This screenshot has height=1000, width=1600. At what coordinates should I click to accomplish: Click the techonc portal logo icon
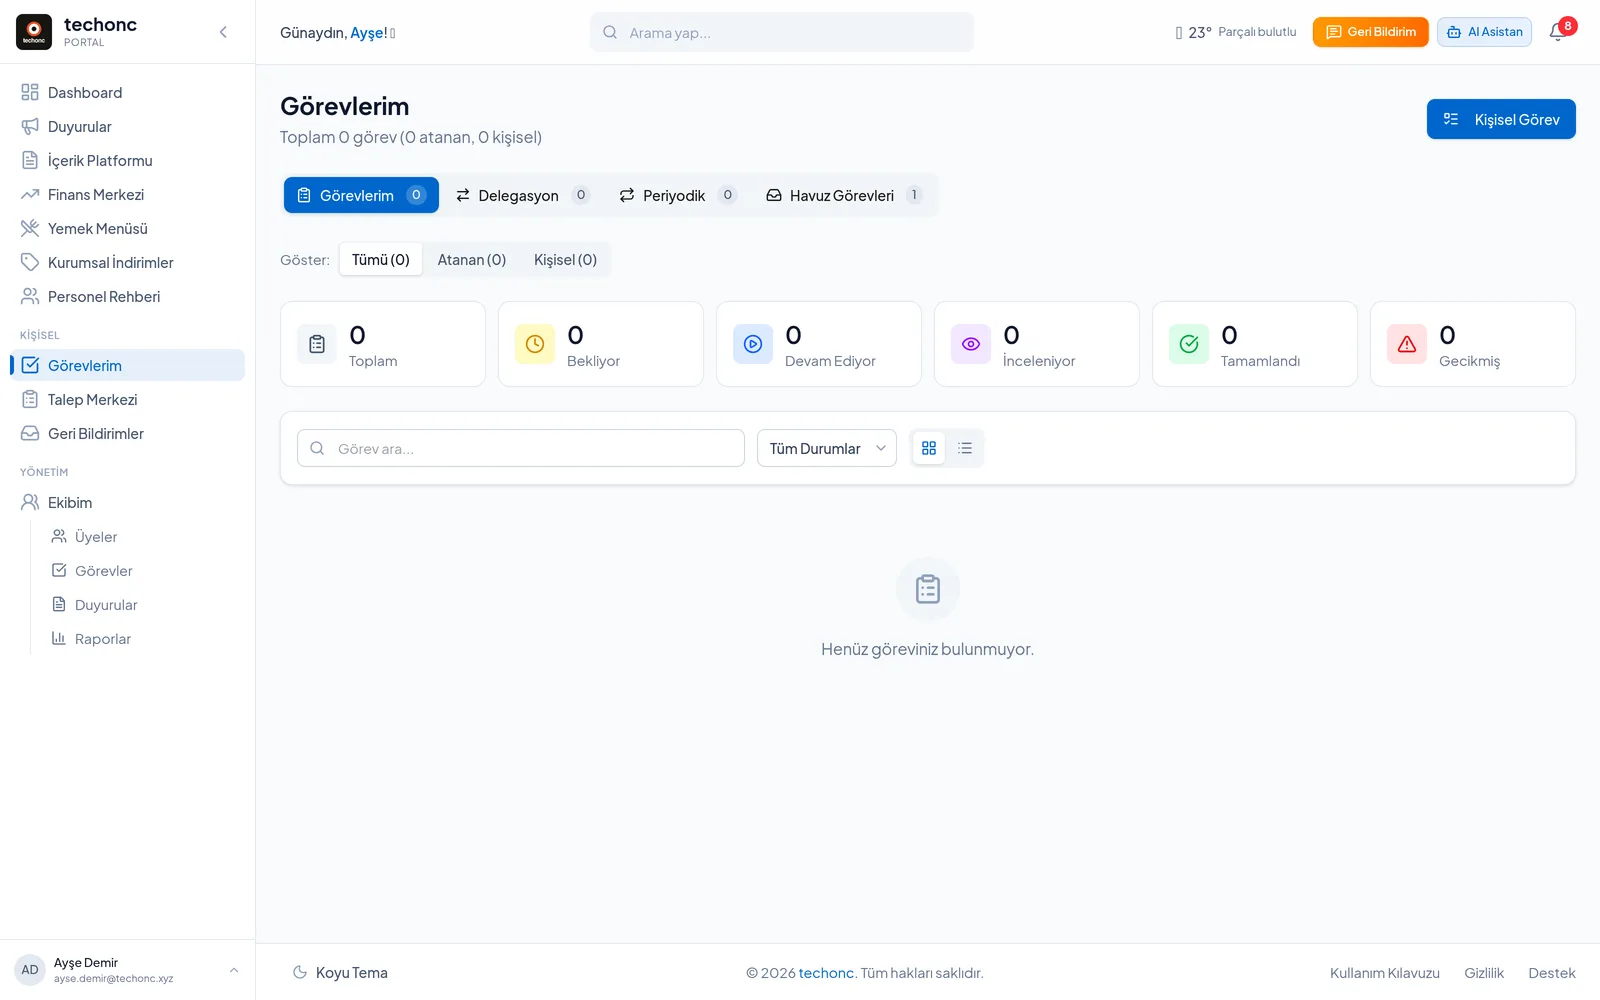click(x=34, y=32)
